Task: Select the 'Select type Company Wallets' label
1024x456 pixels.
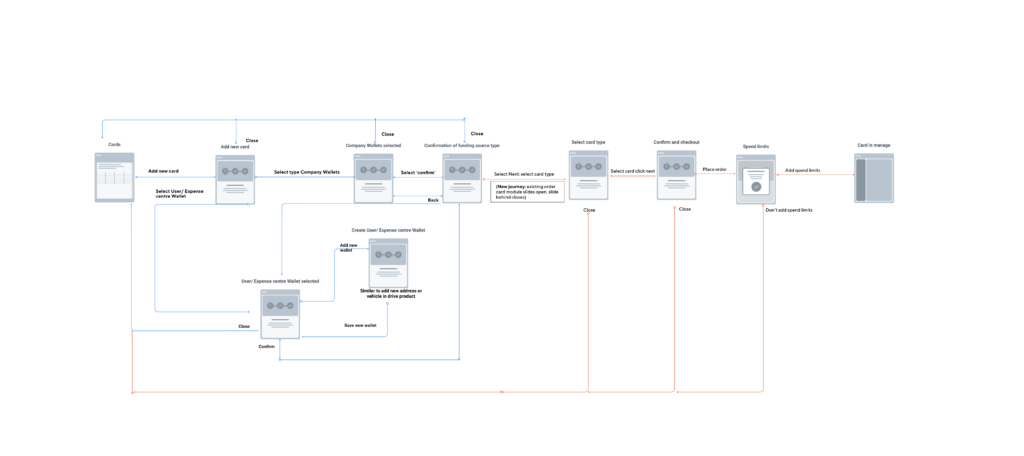Action: 307,172
